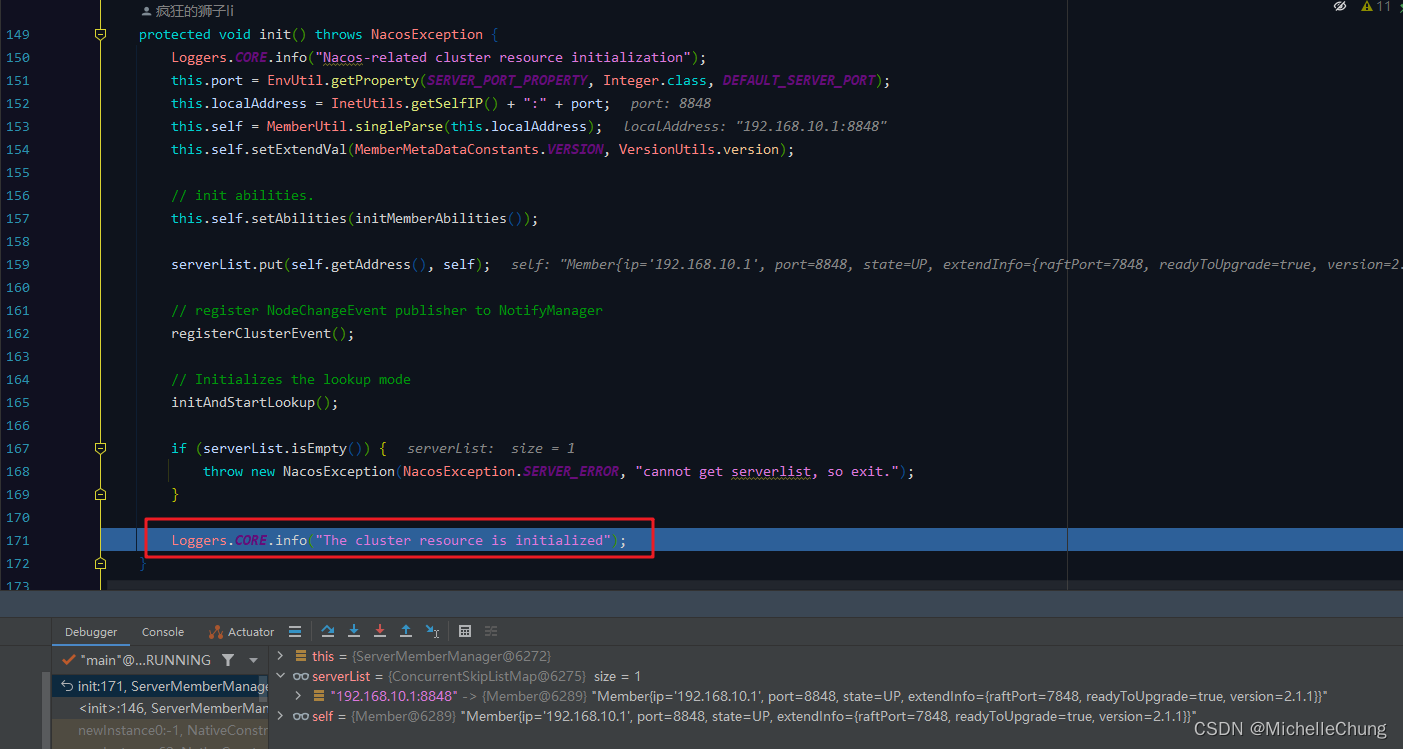Click initAndStartLookup() call on line 165
Viewport: 1403px width, 749px height.
(255, 402)
